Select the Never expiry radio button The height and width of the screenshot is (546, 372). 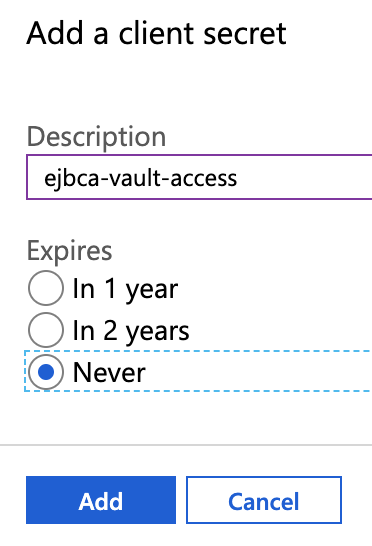[x=46, y=372]
